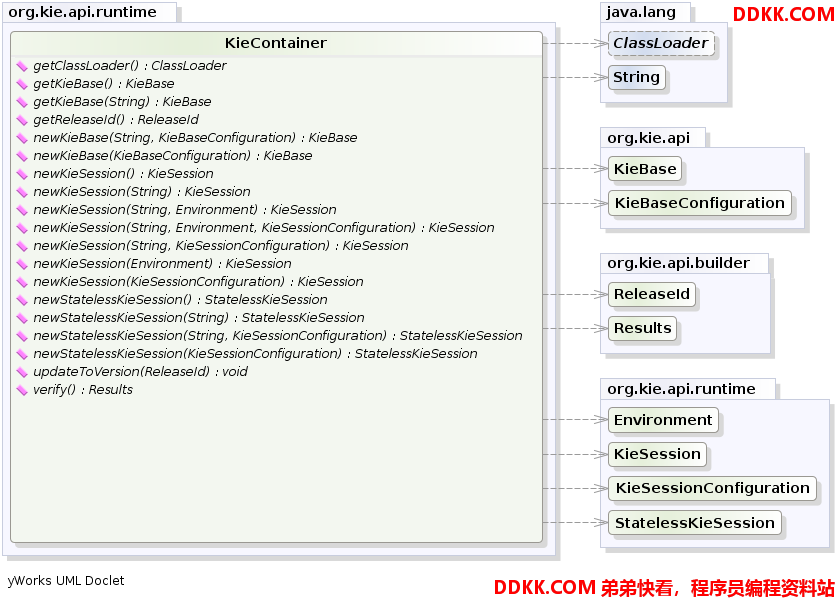Click the KieContainer class title
The image size is (837, 598).
pos(276,43)
